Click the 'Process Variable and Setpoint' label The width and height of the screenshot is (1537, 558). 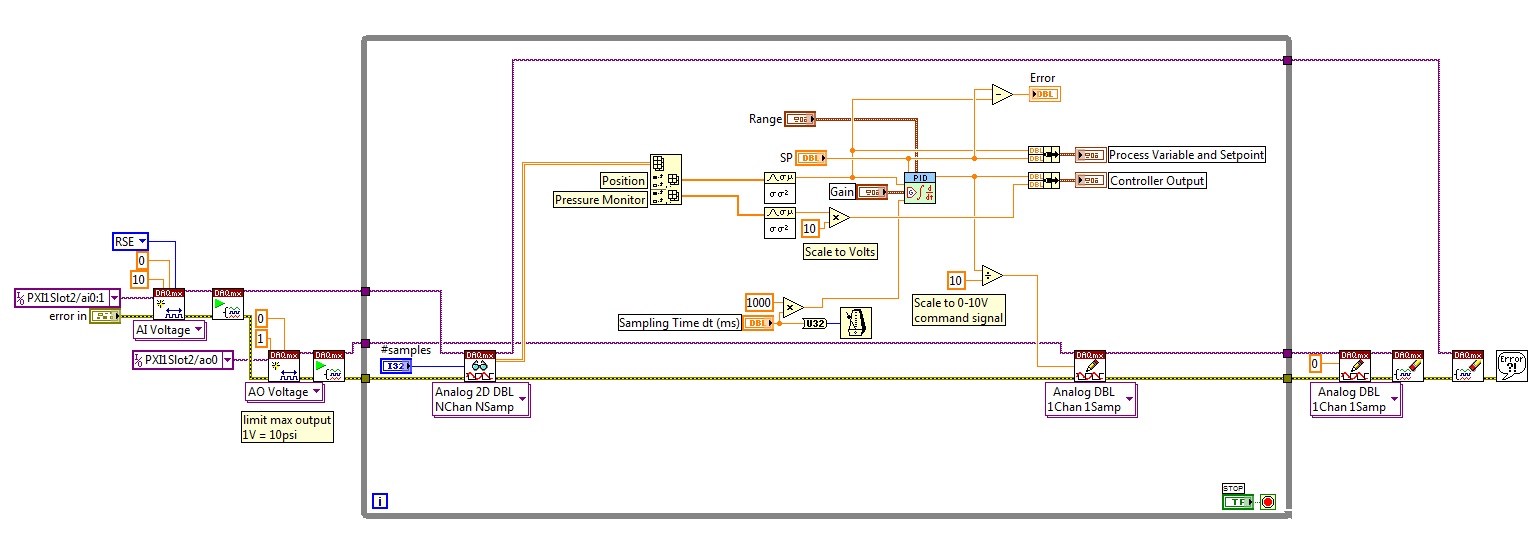(1187, 155)
